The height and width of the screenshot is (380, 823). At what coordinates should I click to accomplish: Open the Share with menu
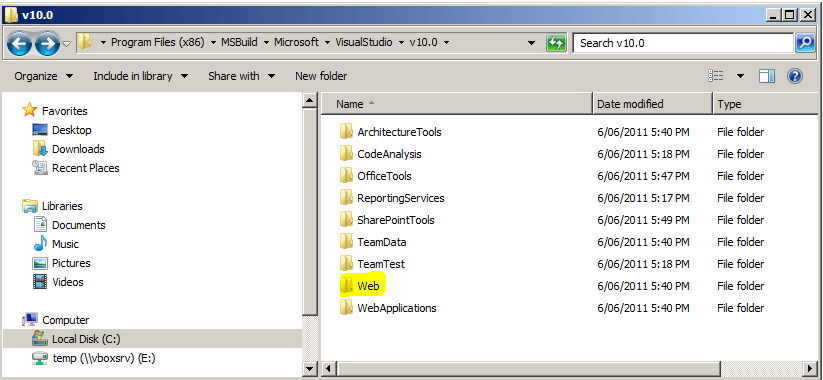click(241, 76)
